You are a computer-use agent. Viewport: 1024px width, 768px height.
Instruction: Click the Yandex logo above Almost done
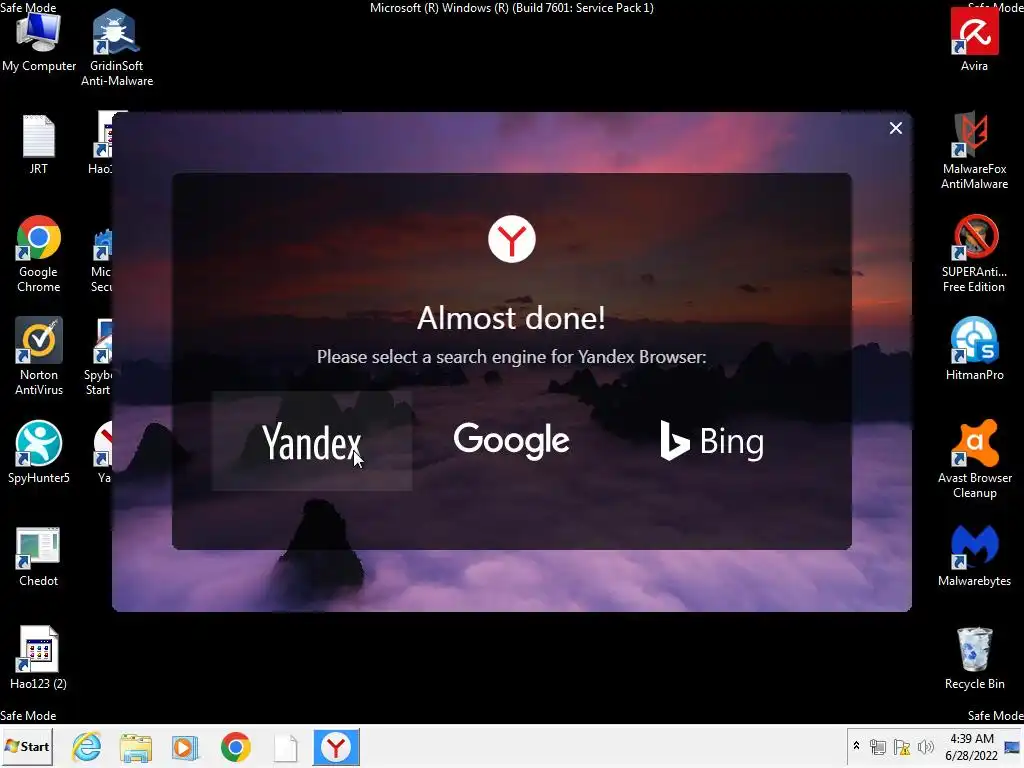pyautogui.click(x=511, y=239)
